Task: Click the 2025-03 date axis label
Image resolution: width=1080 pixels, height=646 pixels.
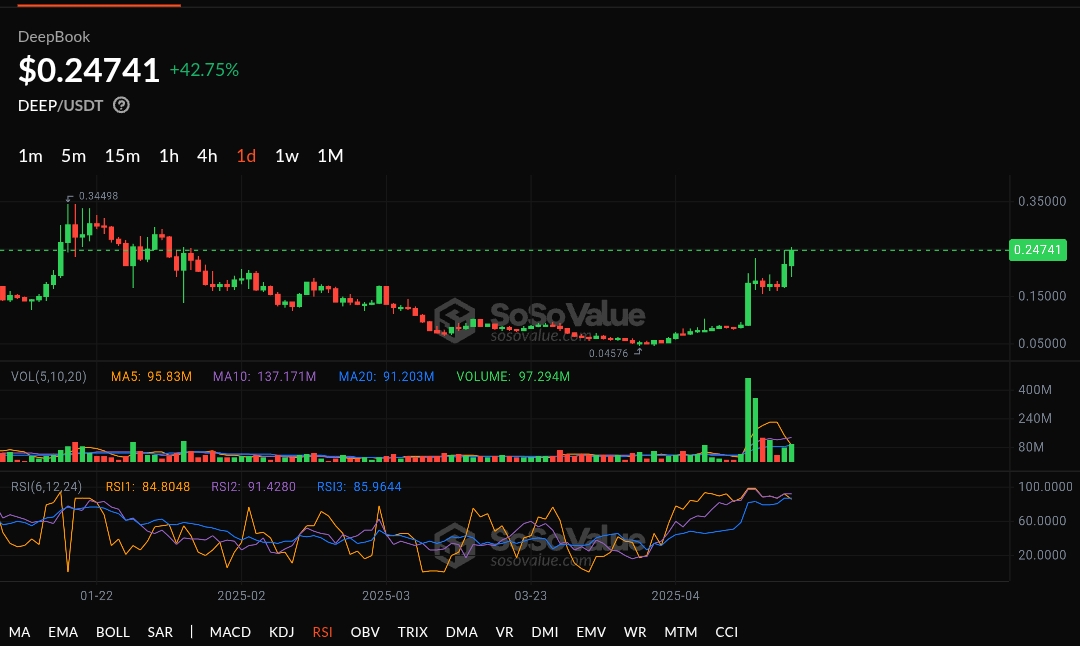Action: pyautogui.click(x=386, y=596)
